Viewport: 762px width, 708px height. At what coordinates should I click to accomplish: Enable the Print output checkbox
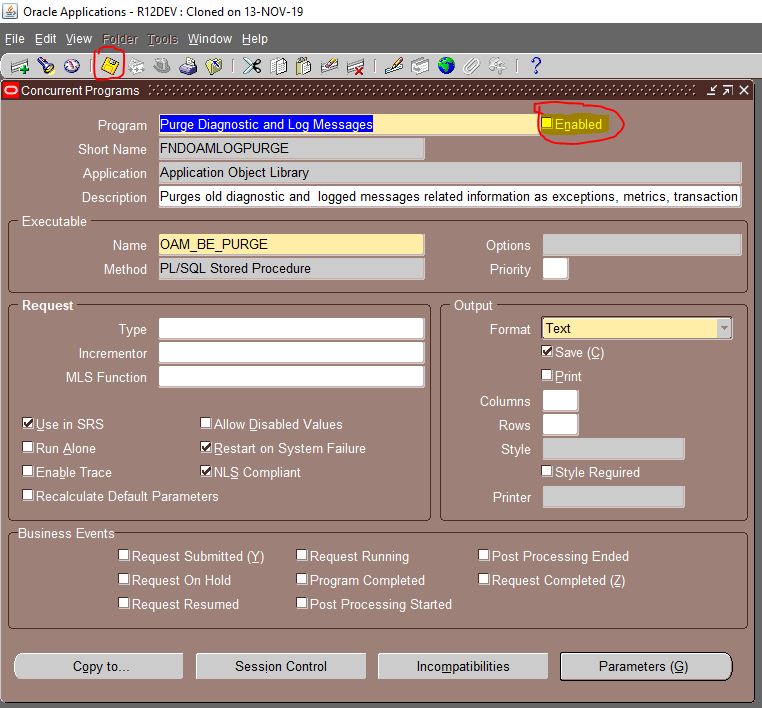[x=547, y=375]
